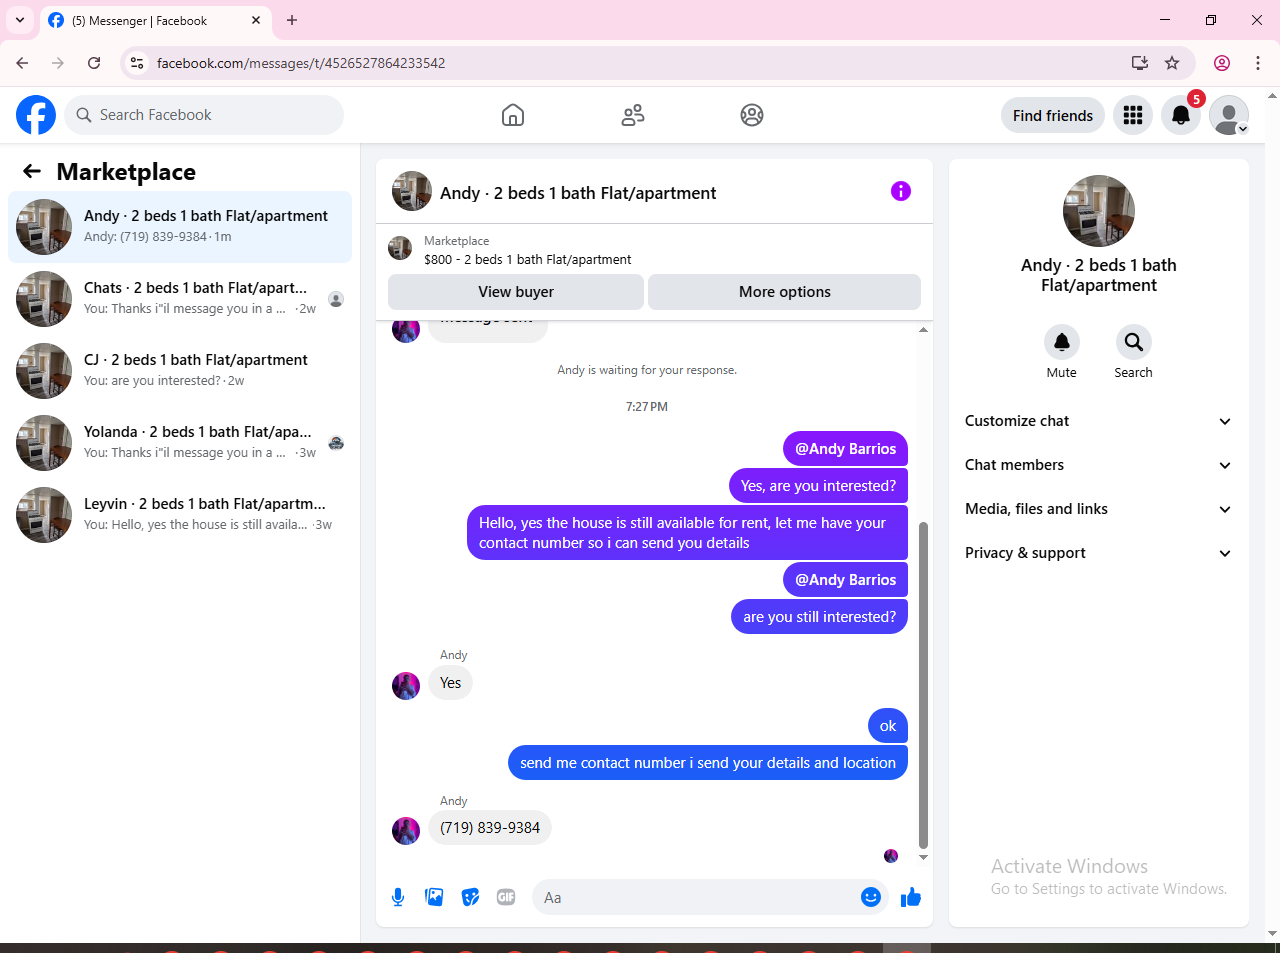Attach a photo with the image icon
This screenshot has height=953, width=1280.
point(434,897)
